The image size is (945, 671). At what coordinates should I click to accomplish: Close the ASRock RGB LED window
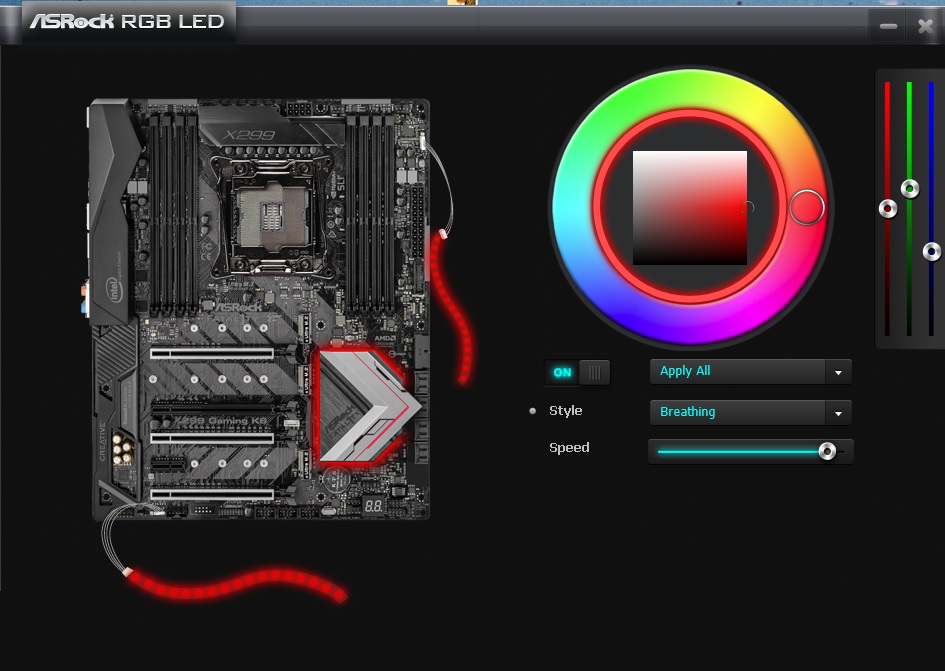pos(925,26)
